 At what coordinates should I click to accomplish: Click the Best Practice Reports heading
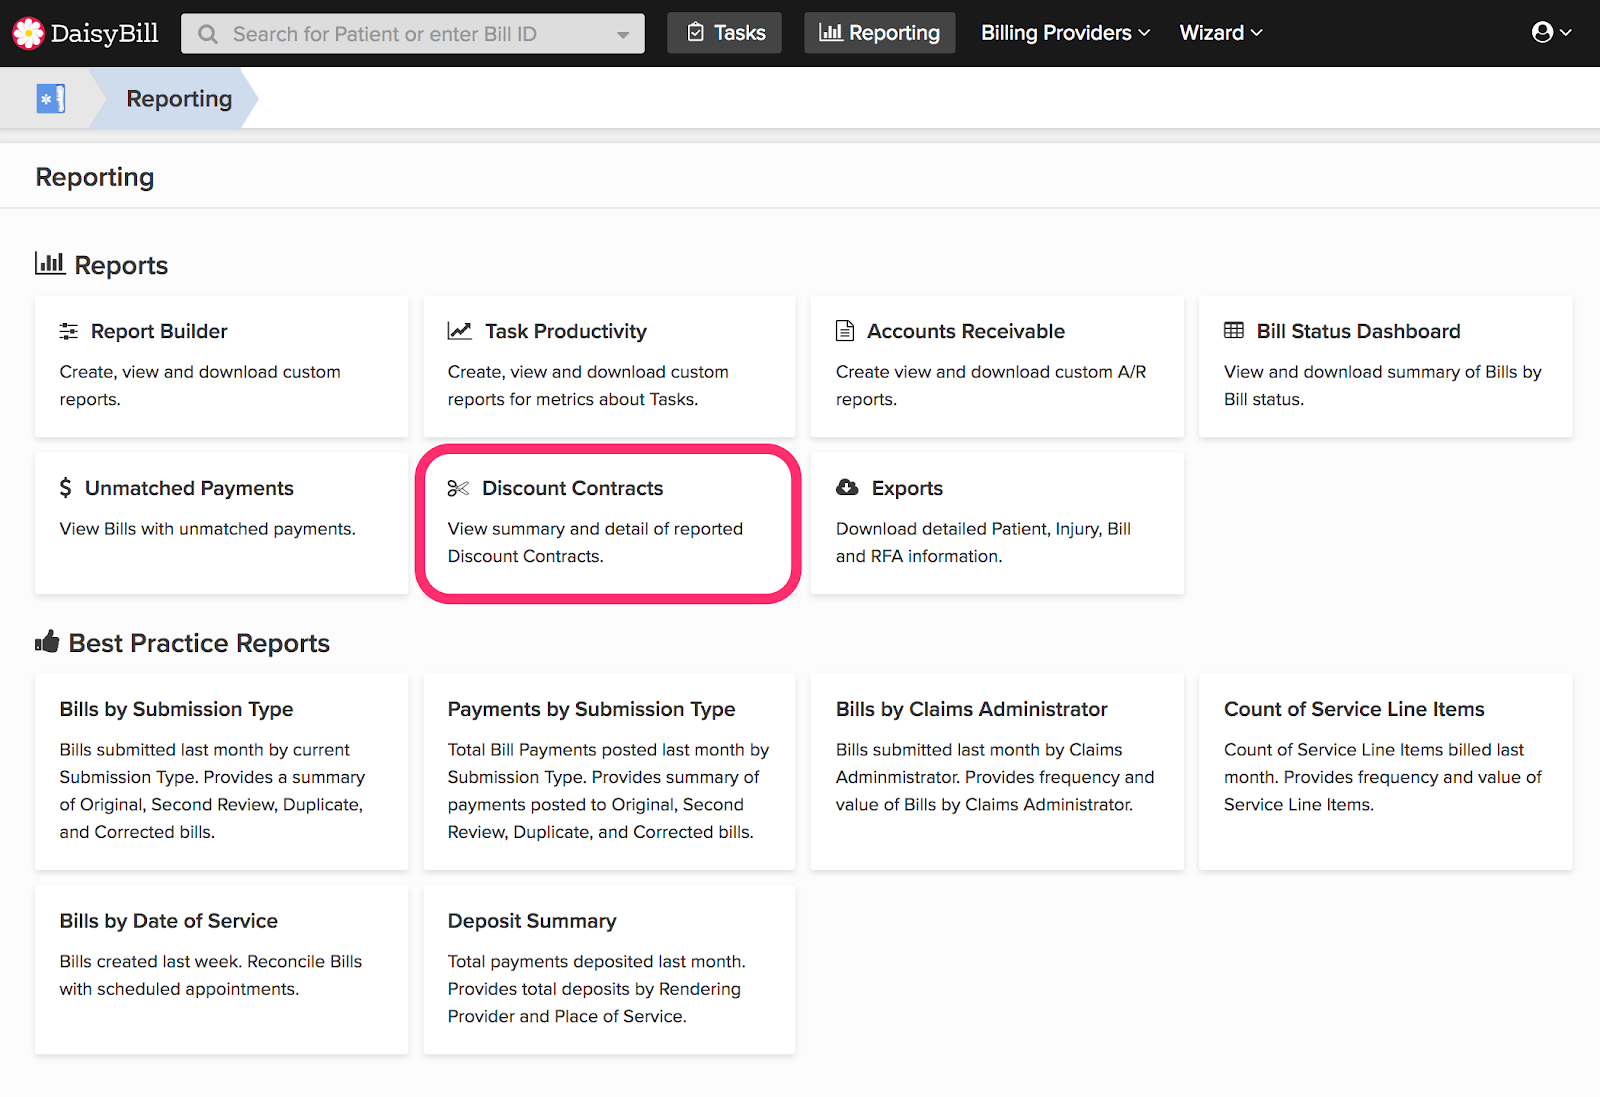(199, 643)
